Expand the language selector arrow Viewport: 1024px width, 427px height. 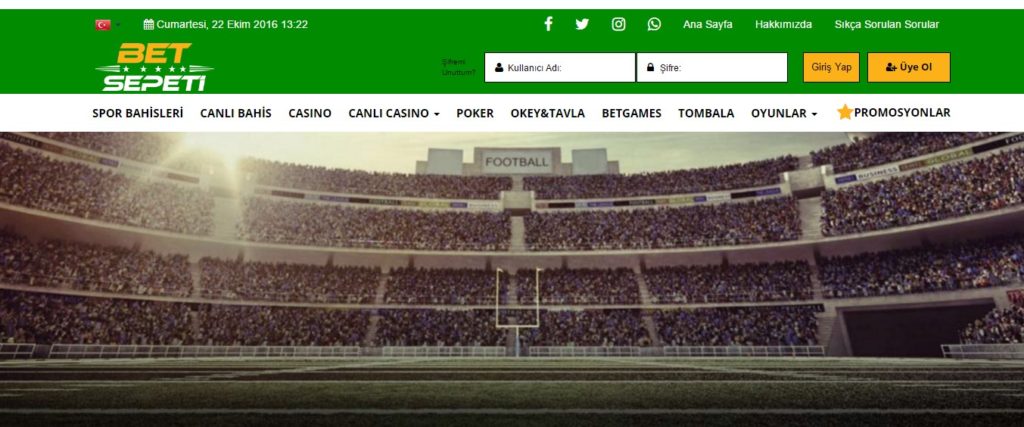118,25
